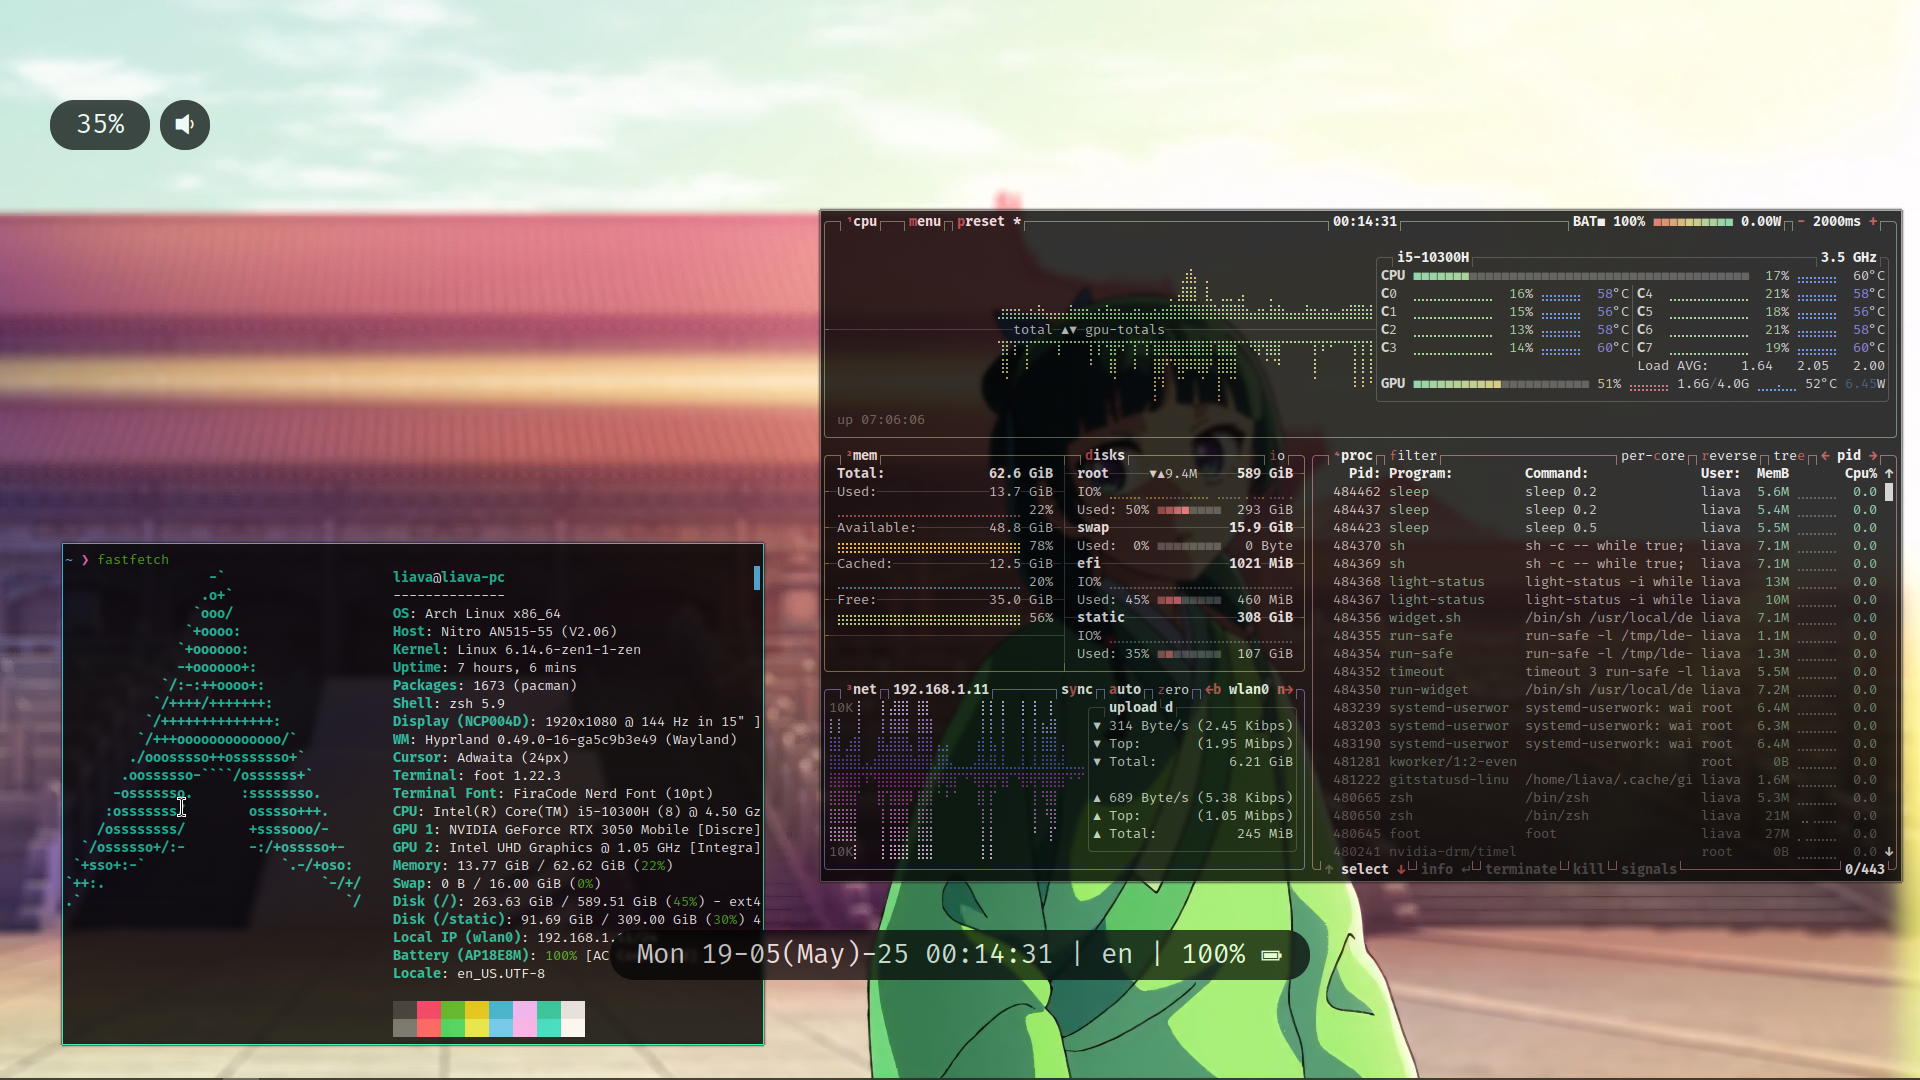Switch to next network interface arrow
1920x1080 pixels.
coord(1285,689)
